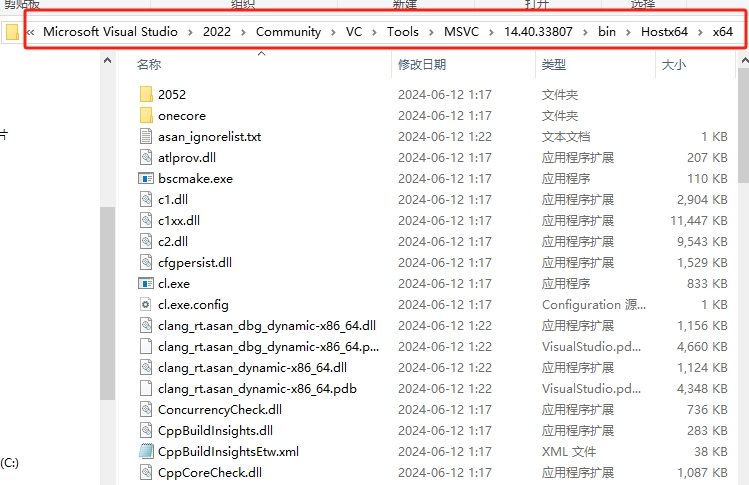
Task: Click file list scrollbar up arrow
Action: (744, 61)
